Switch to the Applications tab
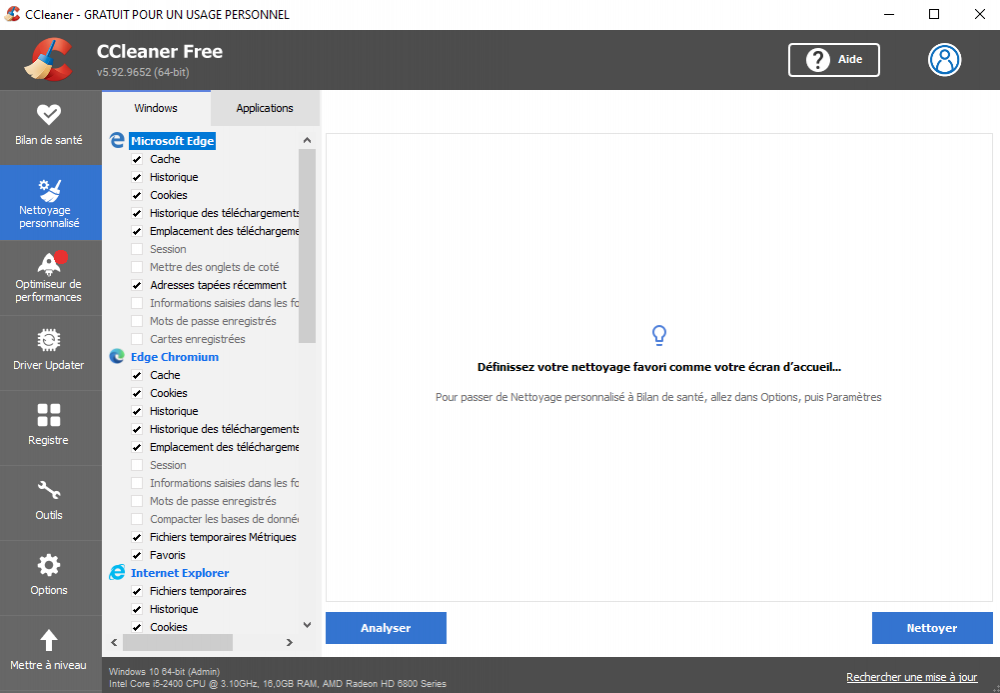 coord(265,108)
